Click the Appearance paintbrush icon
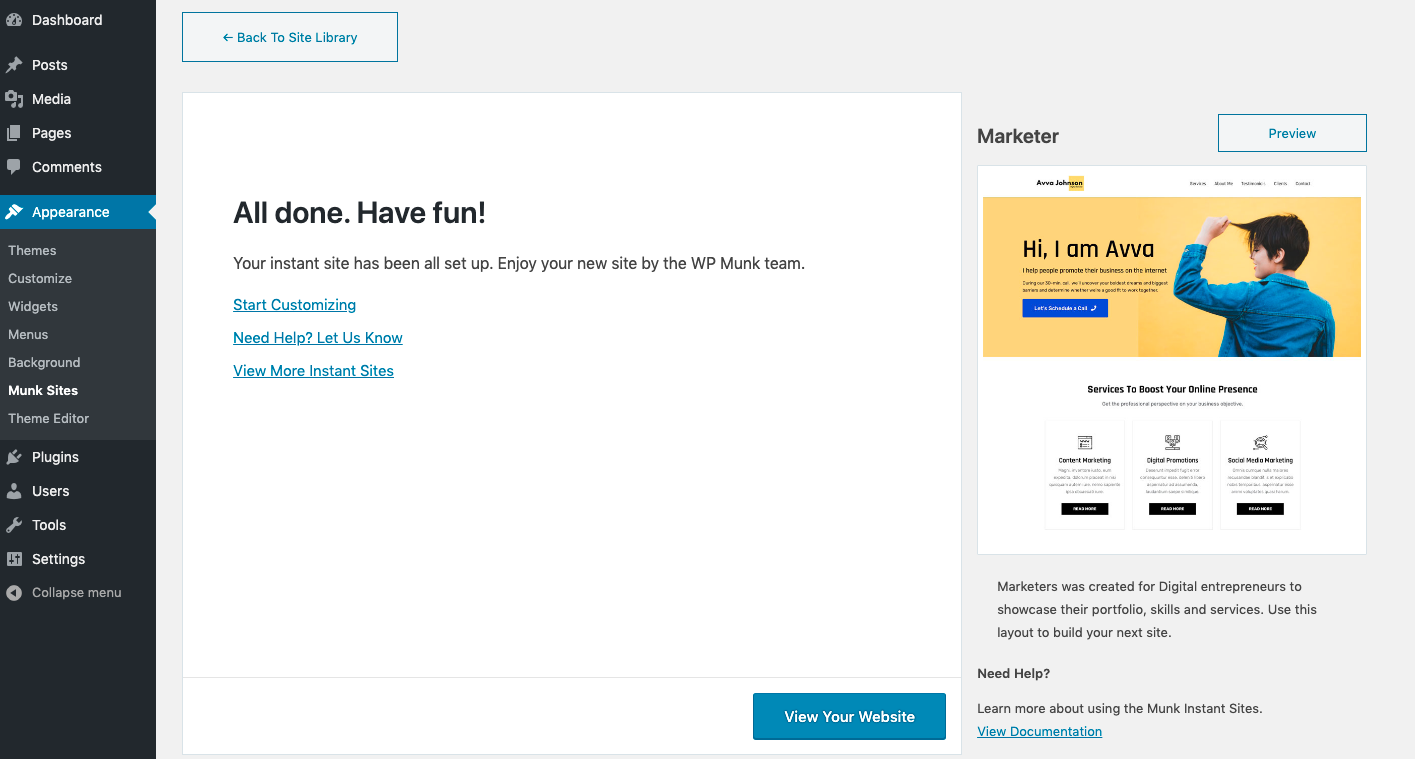This screenshot has width=1415, height=759. coord(14,212)
